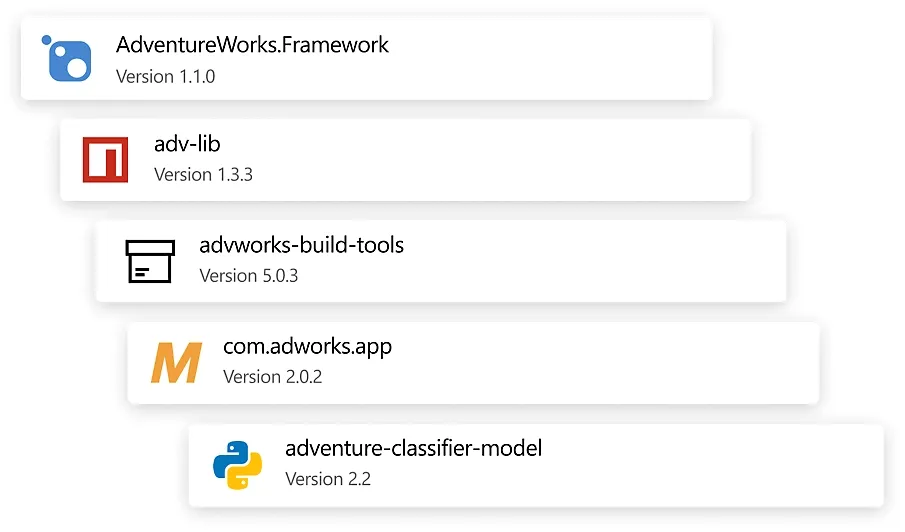Open the adv-lib package title
Viewport: 905px width, 532px height.
coord(187,145)
